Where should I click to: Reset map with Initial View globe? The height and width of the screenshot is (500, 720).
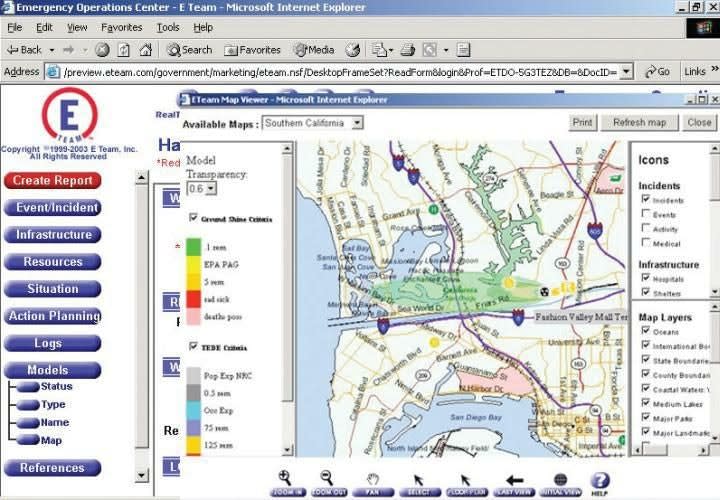560,482
